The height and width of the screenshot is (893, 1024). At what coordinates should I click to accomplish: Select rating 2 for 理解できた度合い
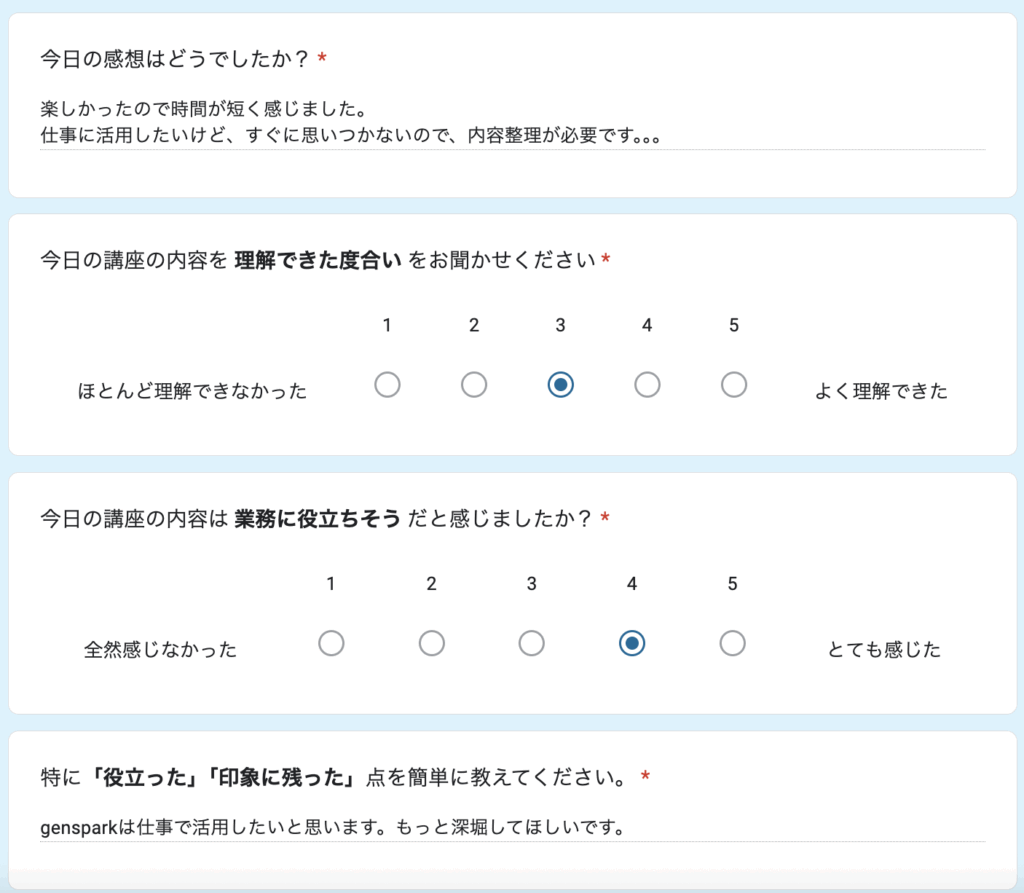(474, 385)
